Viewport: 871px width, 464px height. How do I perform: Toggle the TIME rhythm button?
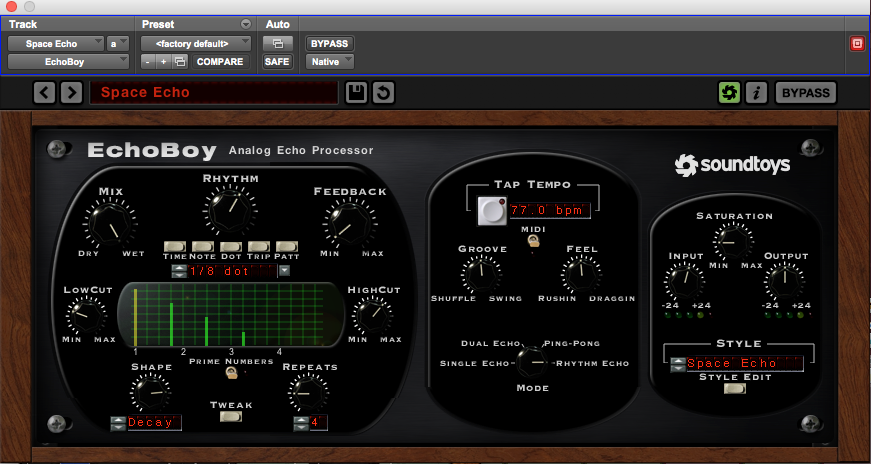pyautogui.click(x=174, y=246)
